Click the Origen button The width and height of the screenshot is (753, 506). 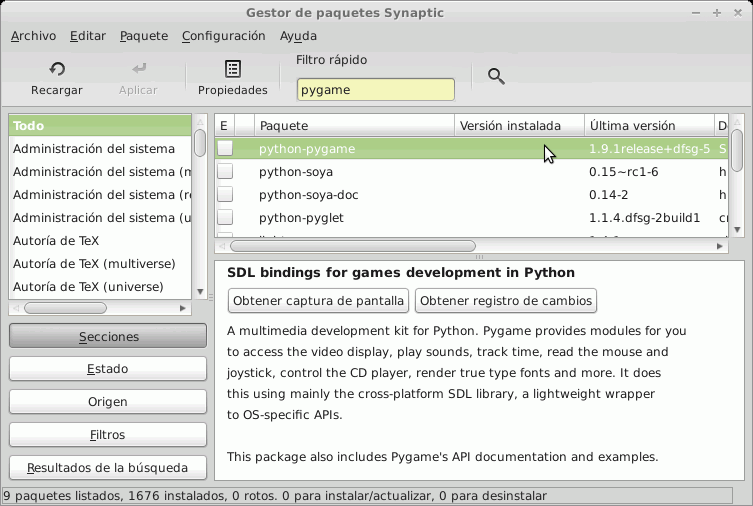point(108,401)
